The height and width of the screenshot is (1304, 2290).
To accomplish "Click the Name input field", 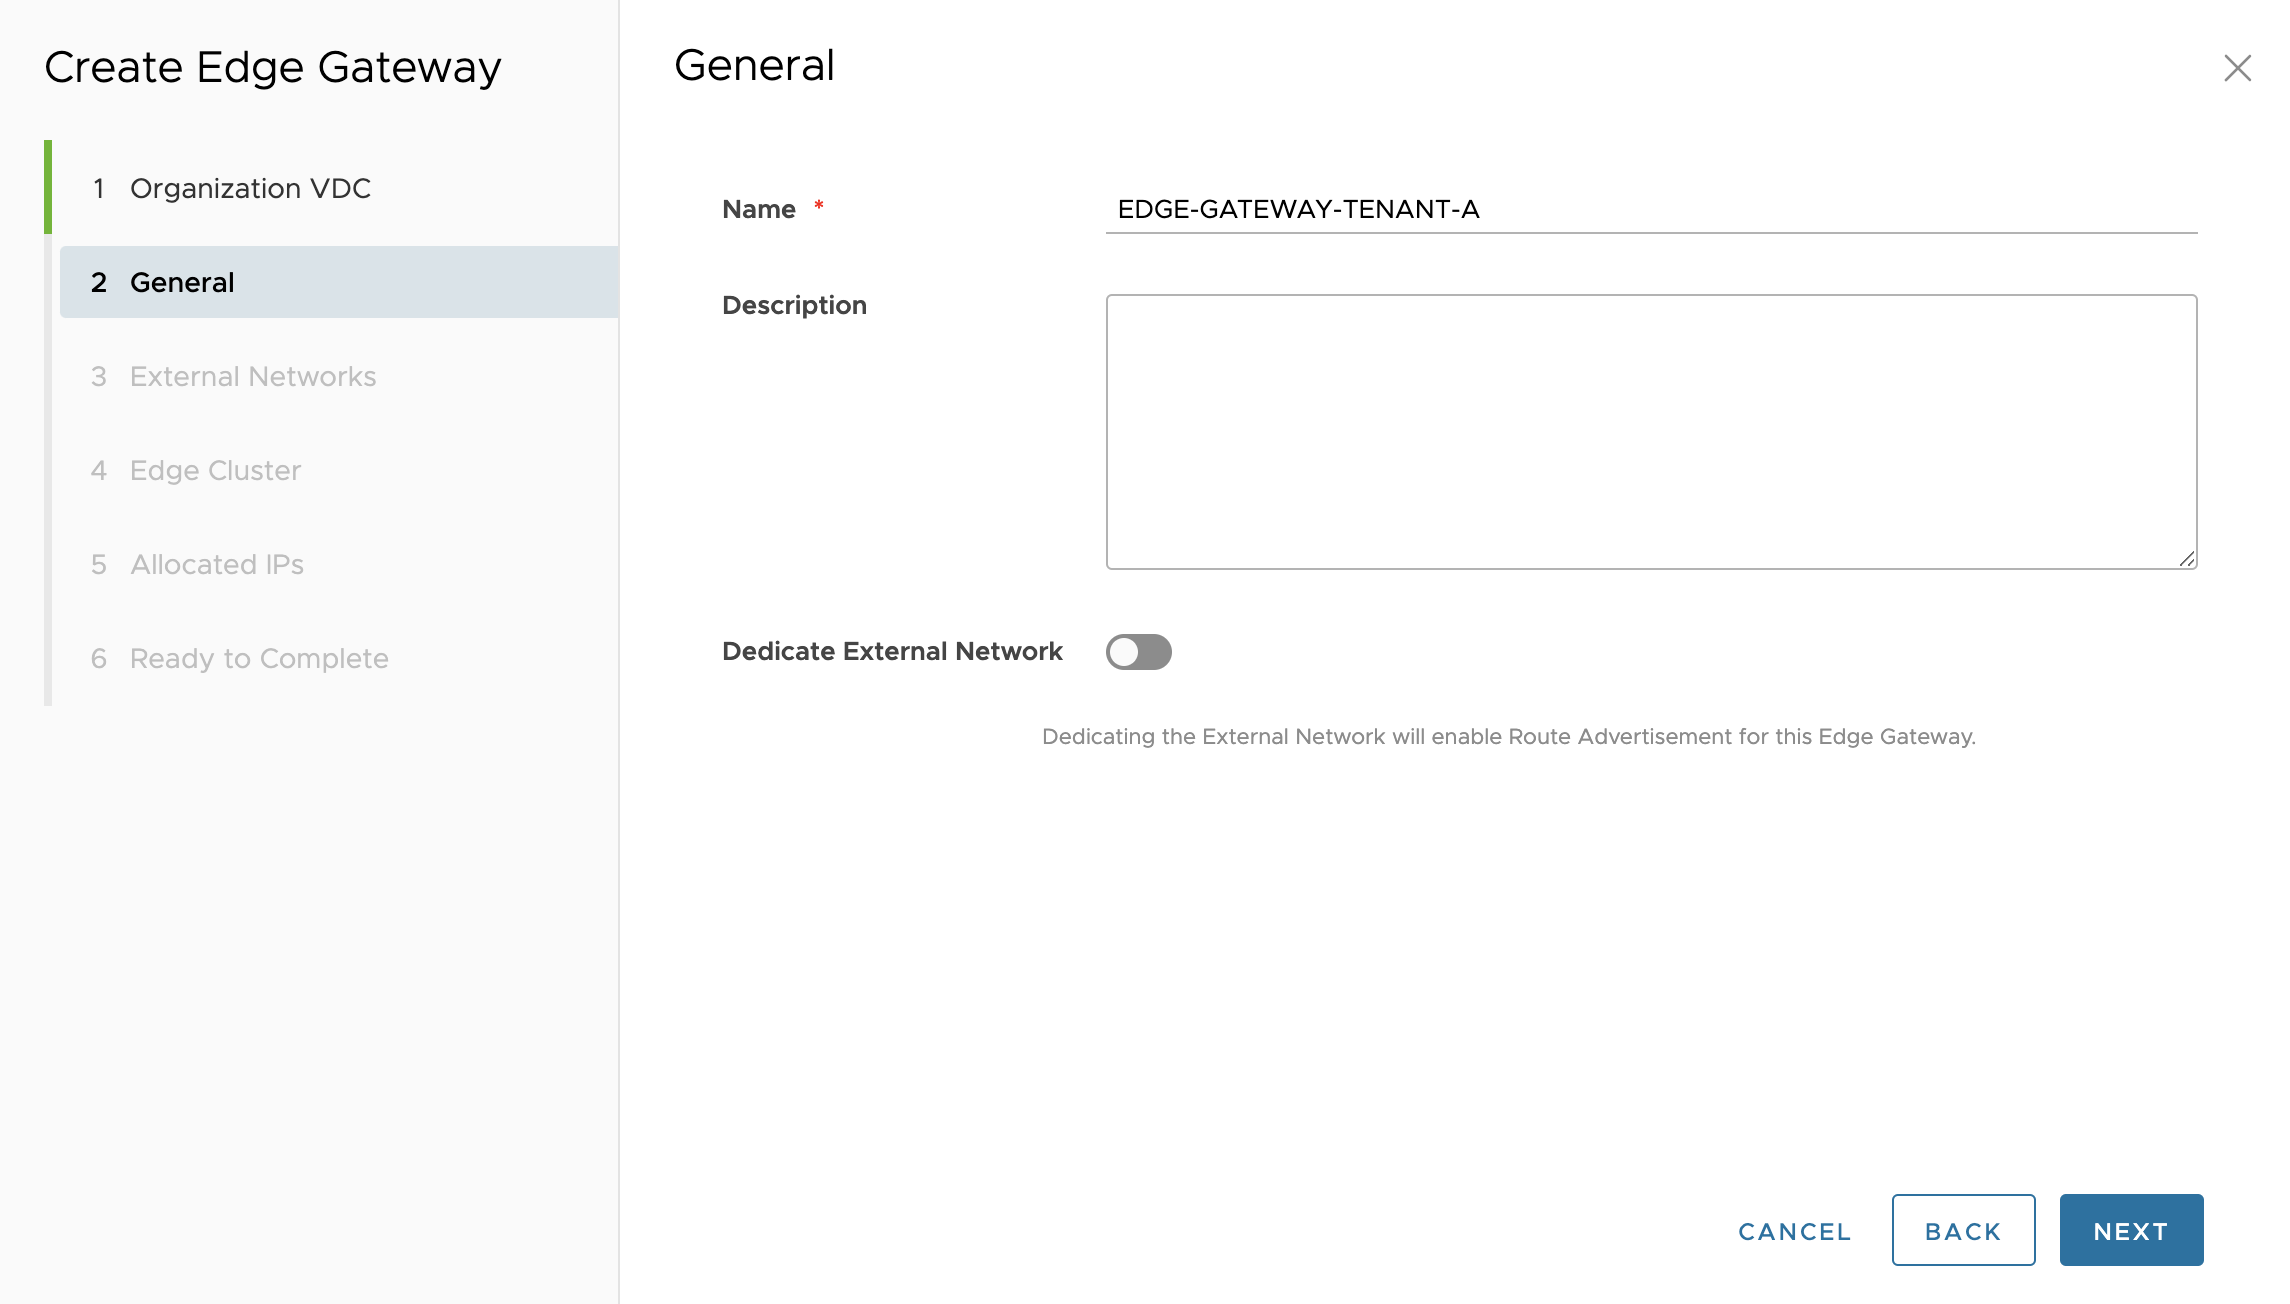I will [x=1650, y=209].
